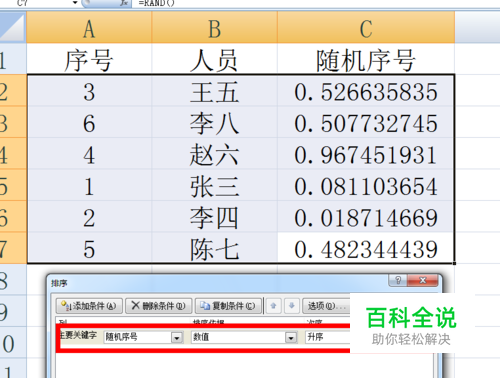Click cell with 序号 value 3 in 王五's row

(x=89, y=91)
